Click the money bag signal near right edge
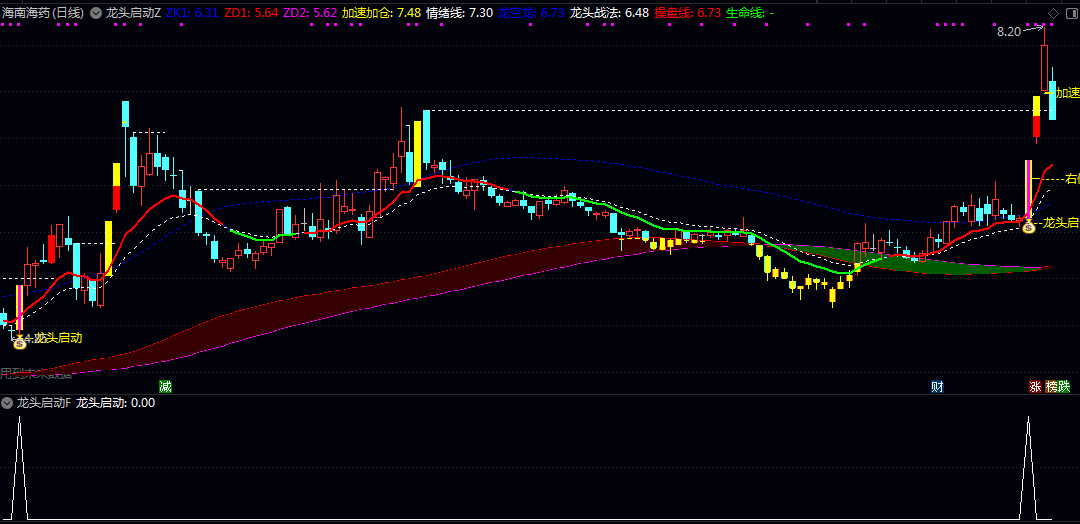 1028,227
